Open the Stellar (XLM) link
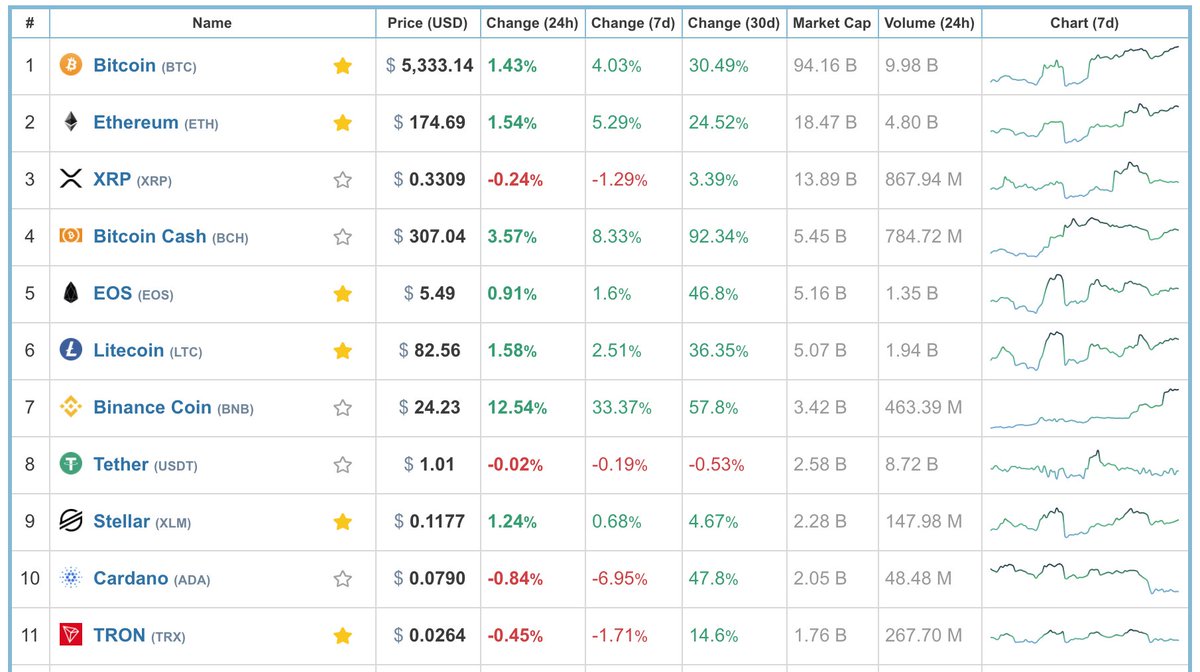The image size is (1200, 672). click(x=142, y=522)
